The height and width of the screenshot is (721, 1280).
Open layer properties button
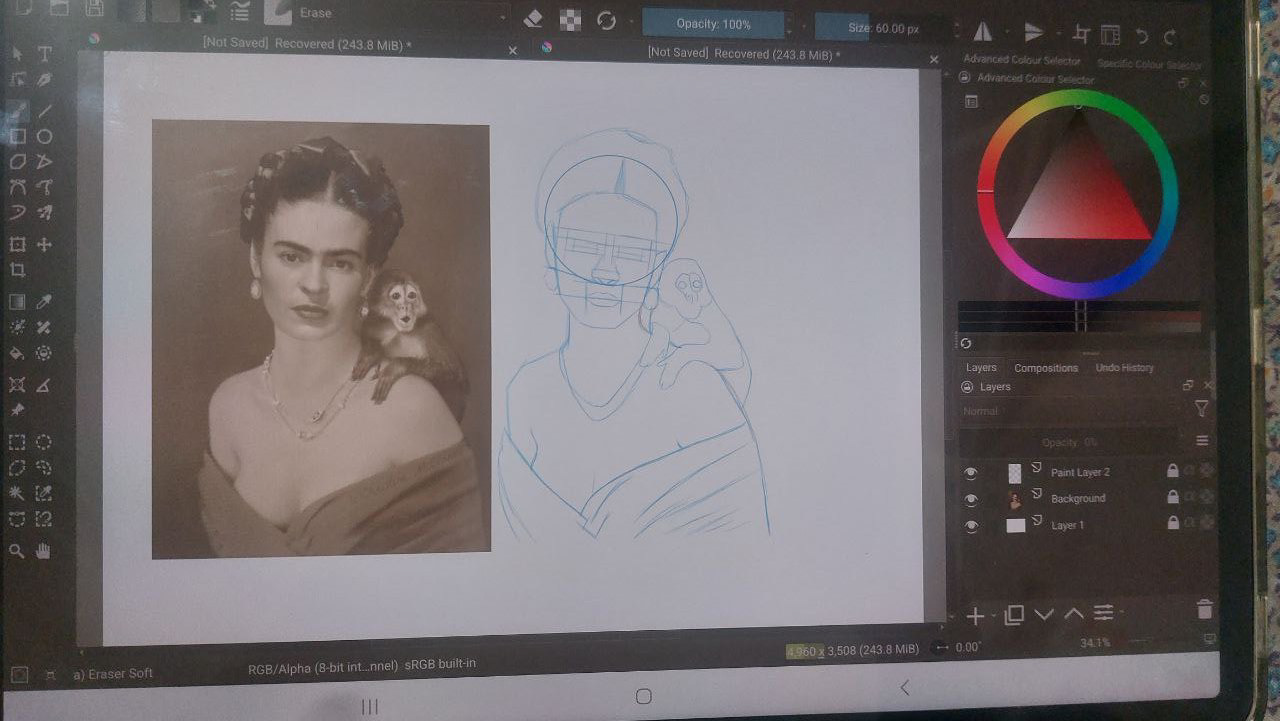[x=1104, y=612]
